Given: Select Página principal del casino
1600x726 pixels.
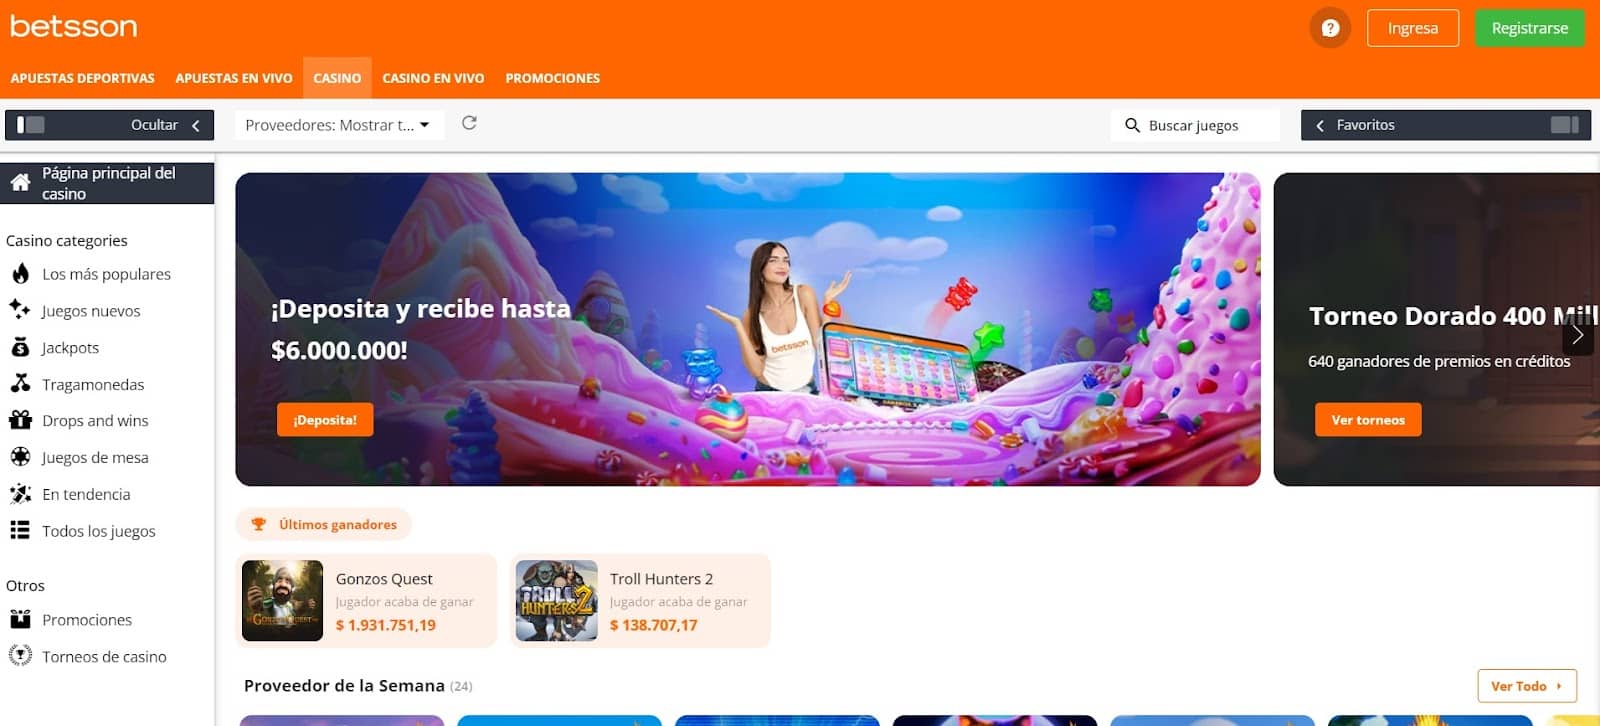Looking at the screenshot, I should 107,183.
